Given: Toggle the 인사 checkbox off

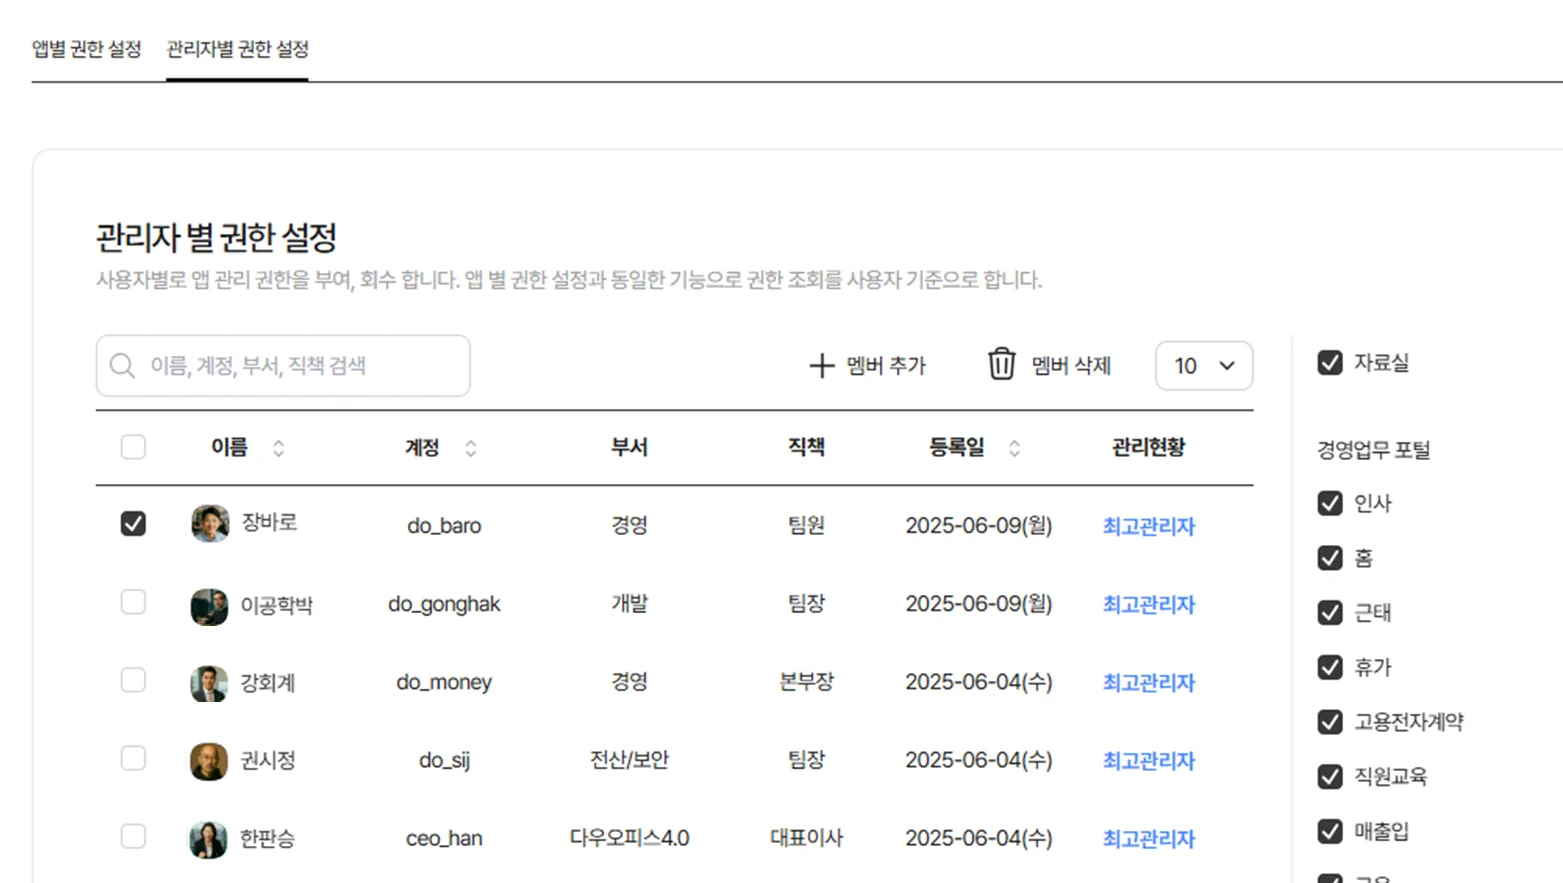Looking at the screenshot, I should tap(1330, 504).
